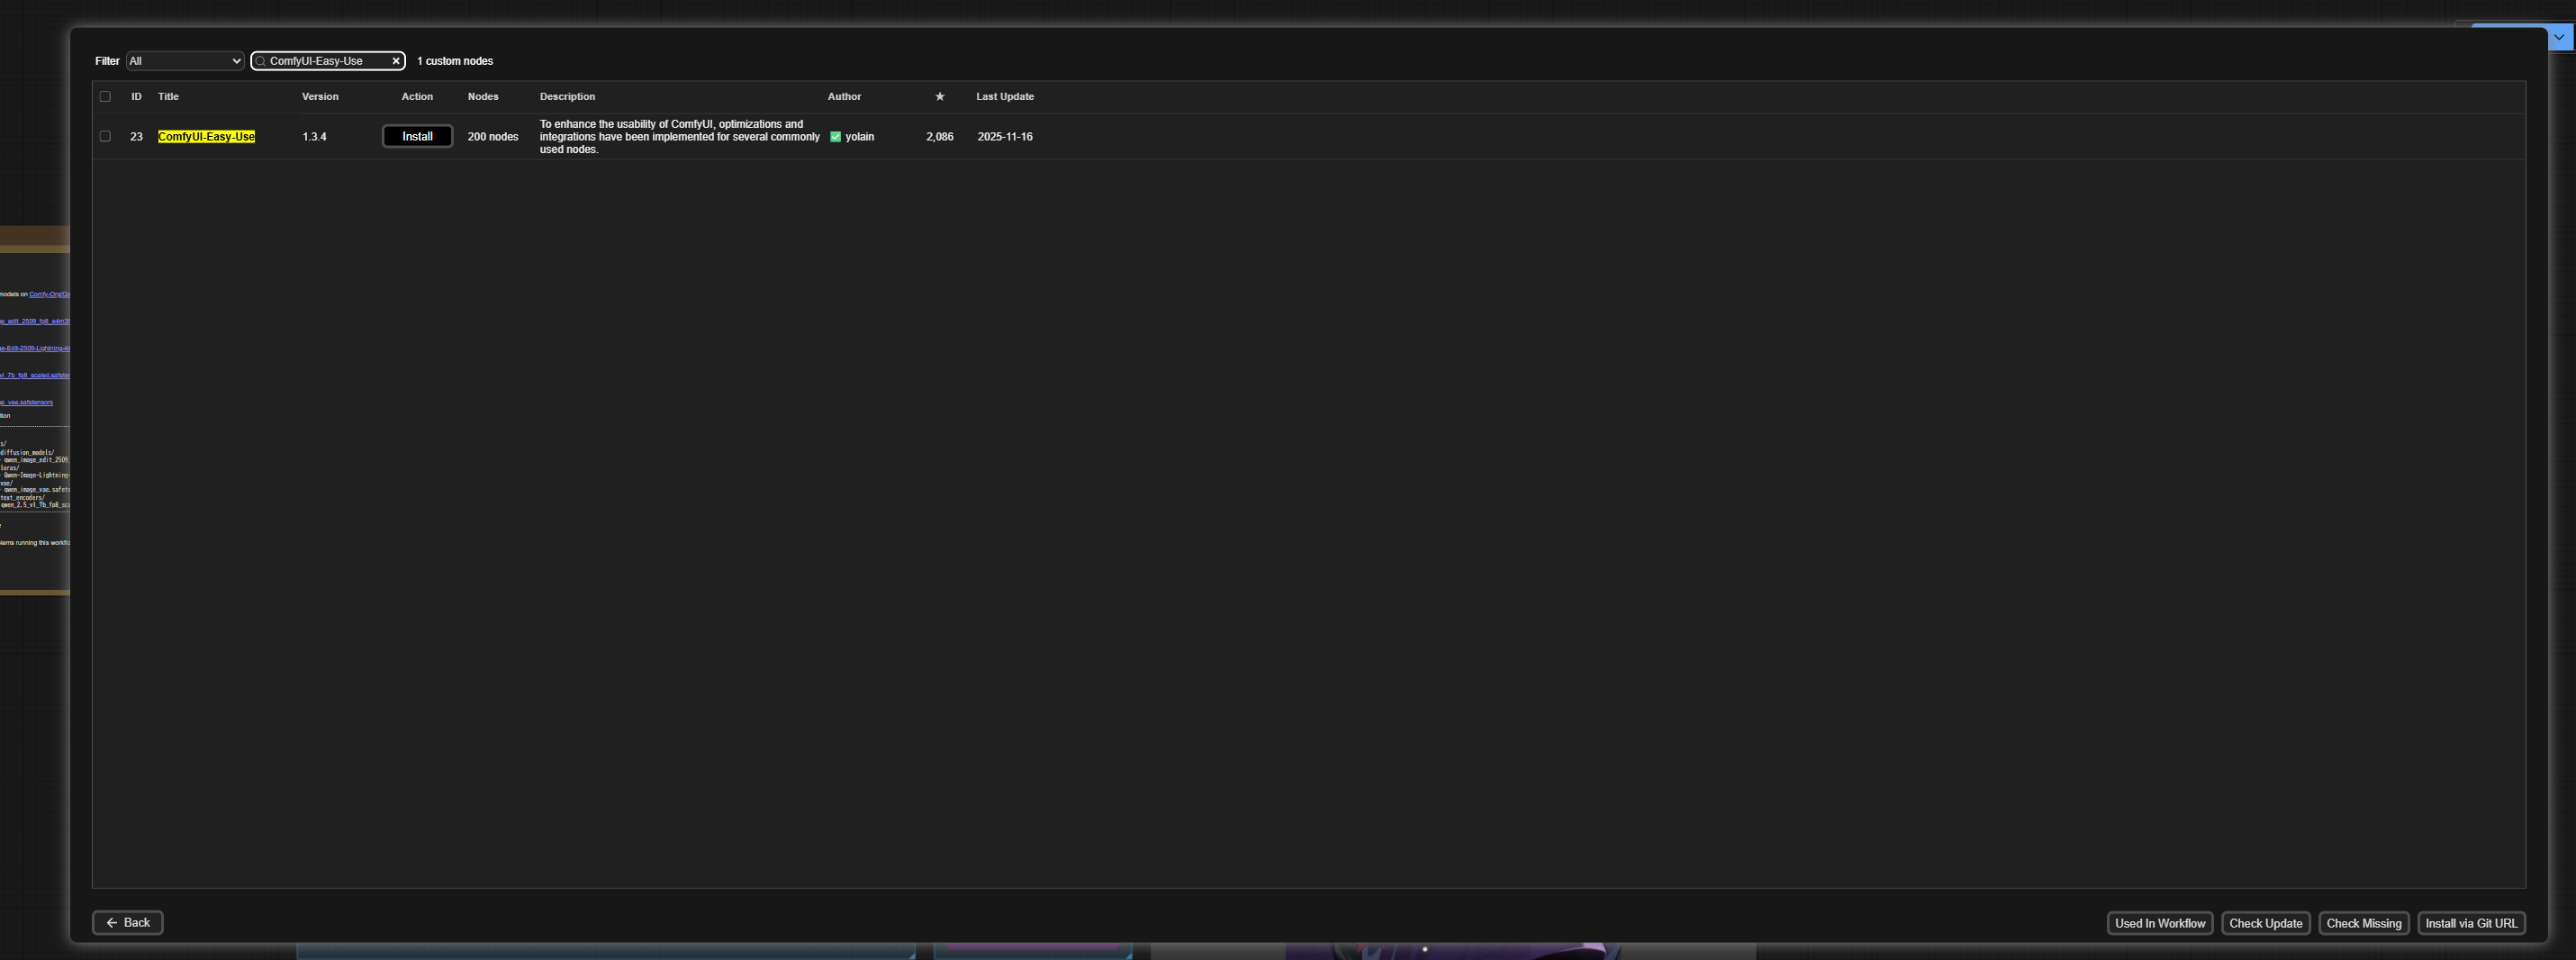2576x960 pixels.
Task: Sort by the Title column header
Action: tap(168, 97)
